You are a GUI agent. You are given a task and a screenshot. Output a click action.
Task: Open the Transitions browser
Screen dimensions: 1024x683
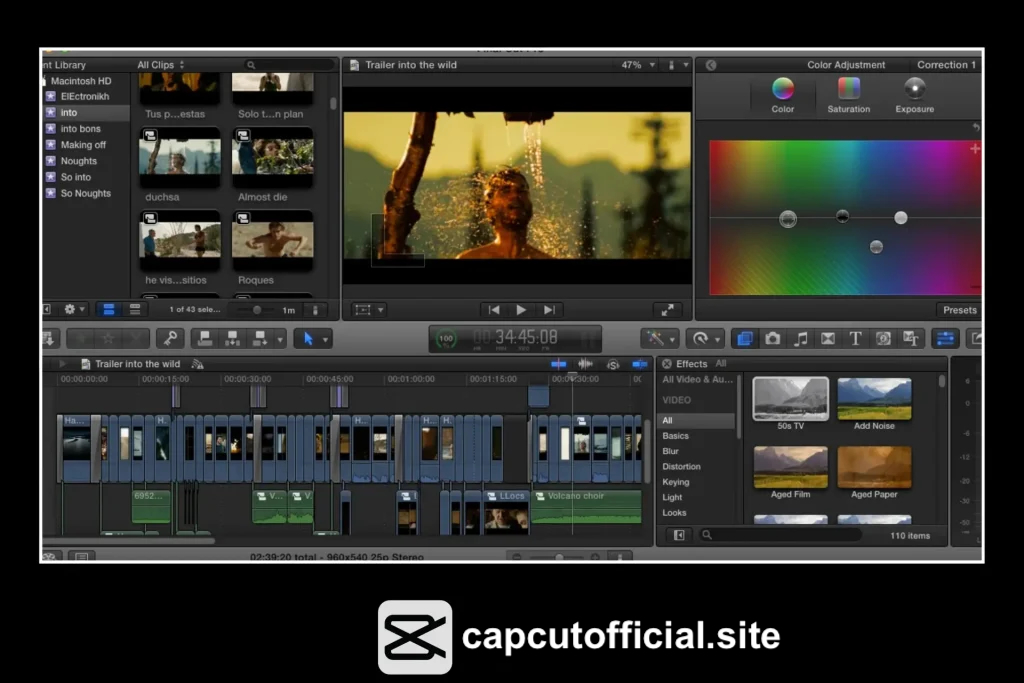click(828, 338)
